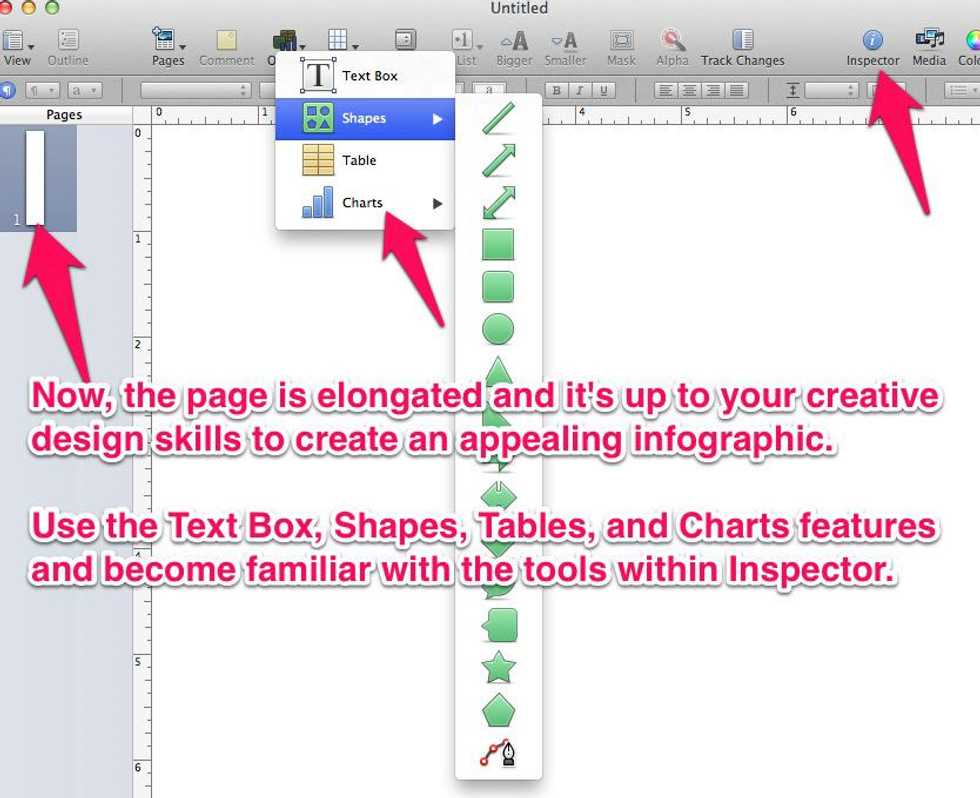Open the Inspector panel
The width and height of the screenshot is (980, 798).
tap(872, 46)
